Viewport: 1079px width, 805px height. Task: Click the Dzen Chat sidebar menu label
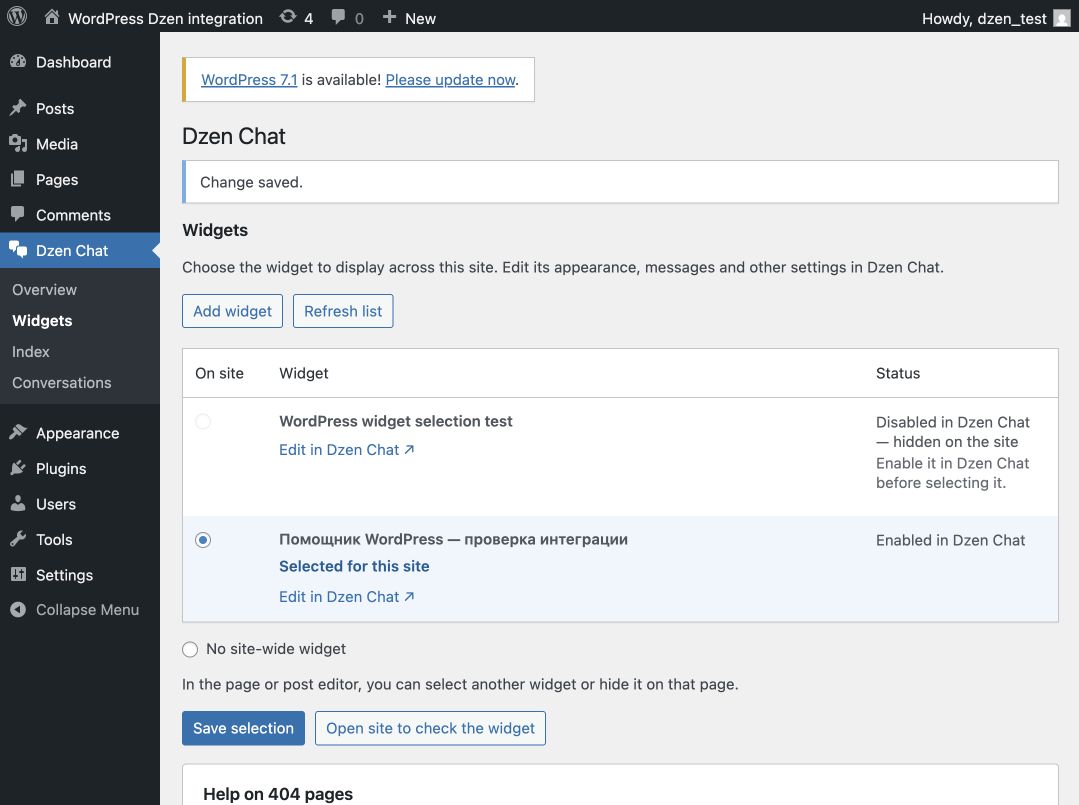tap(72, 250)
